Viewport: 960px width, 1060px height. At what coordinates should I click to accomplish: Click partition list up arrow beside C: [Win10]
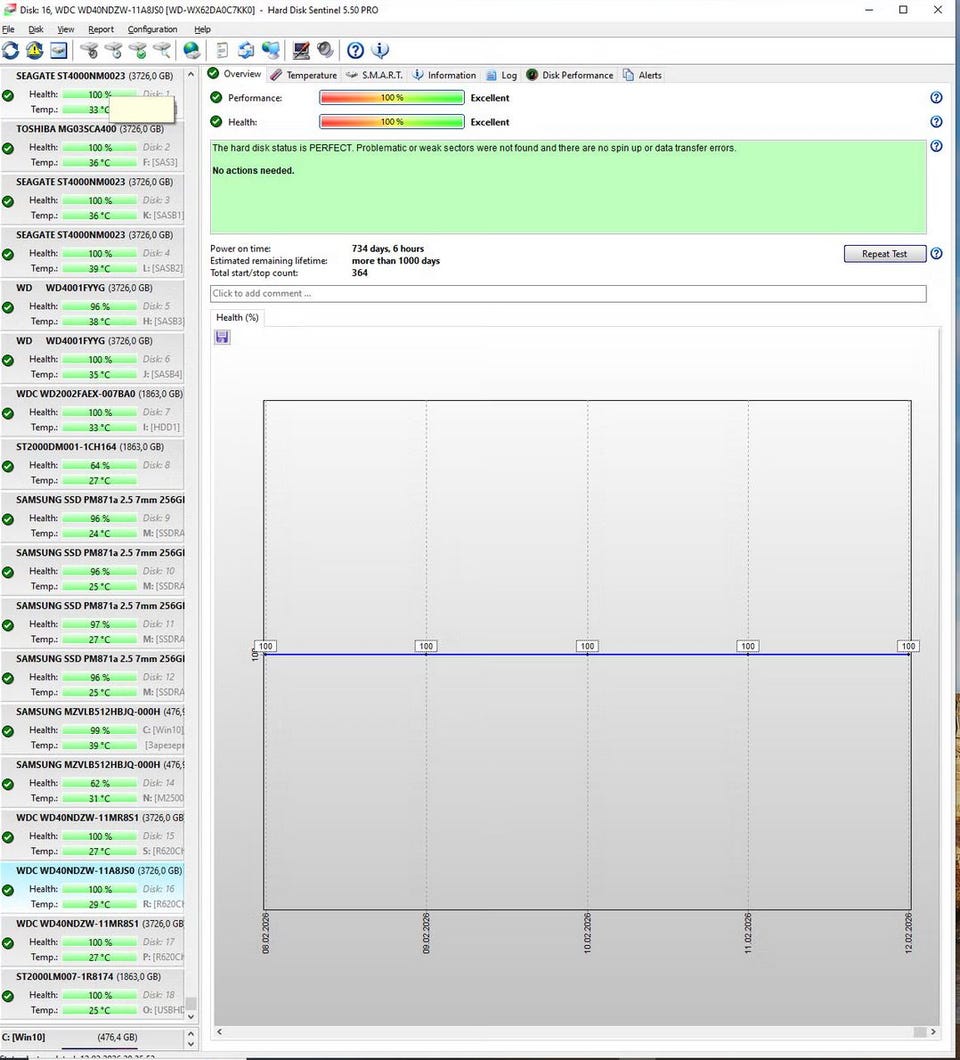pyautogui.click(x=191, y=1033)
